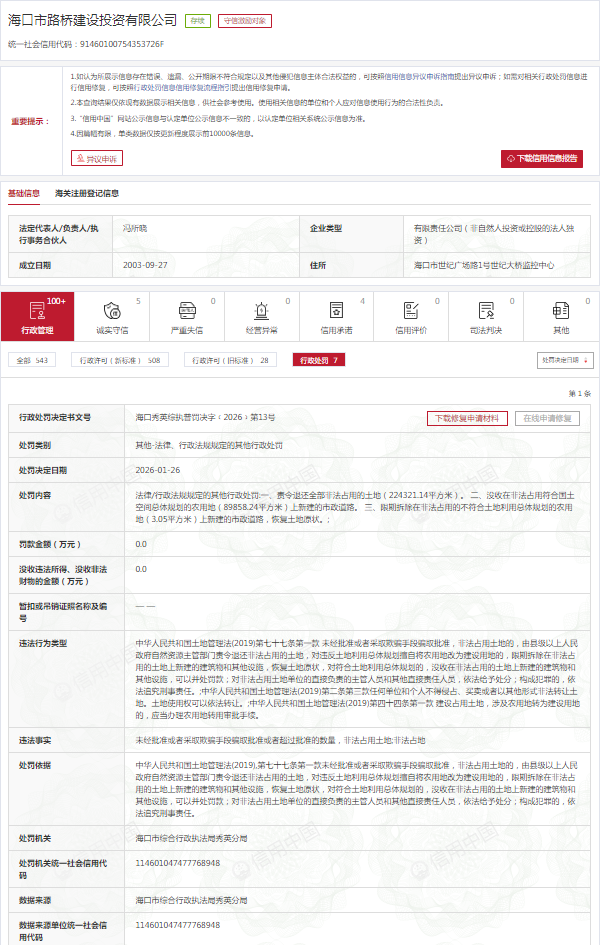Open the 司法判决 category icon
Image resolution: width=600 pixels, height=945 pixels.
486,310
